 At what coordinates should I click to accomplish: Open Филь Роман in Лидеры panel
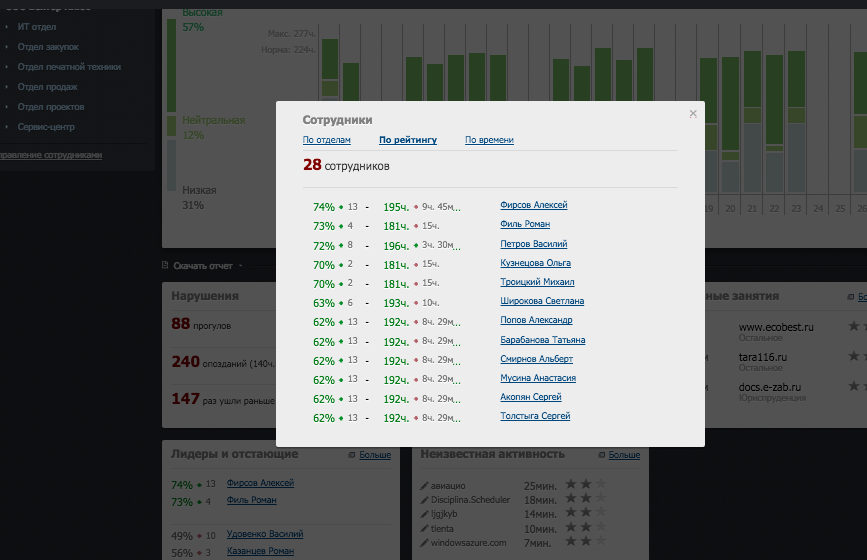point(252,500)
